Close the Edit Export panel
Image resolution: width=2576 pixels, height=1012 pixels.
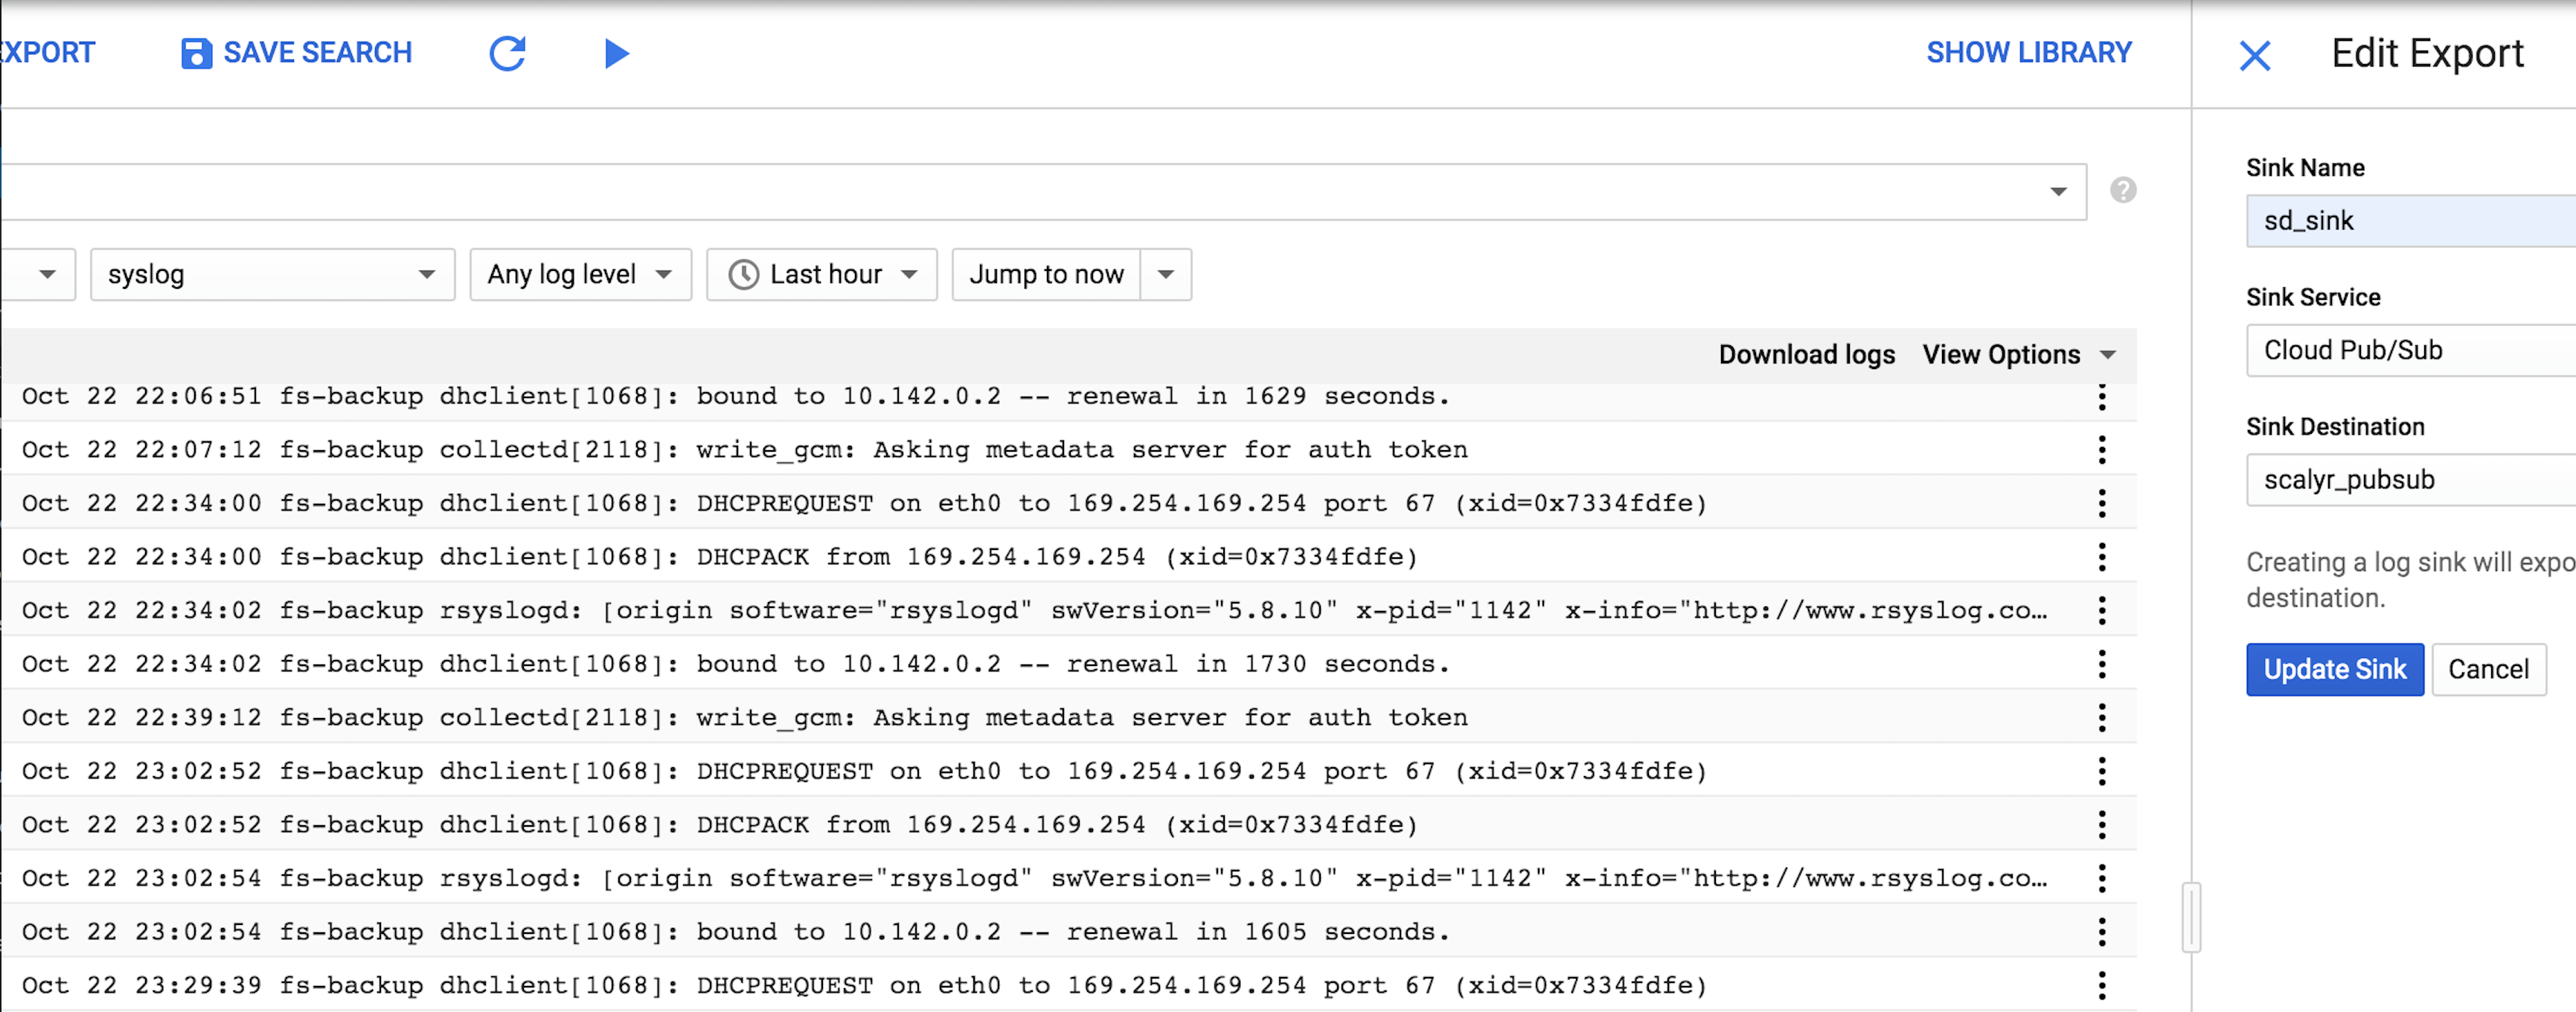coord(2254,55)
